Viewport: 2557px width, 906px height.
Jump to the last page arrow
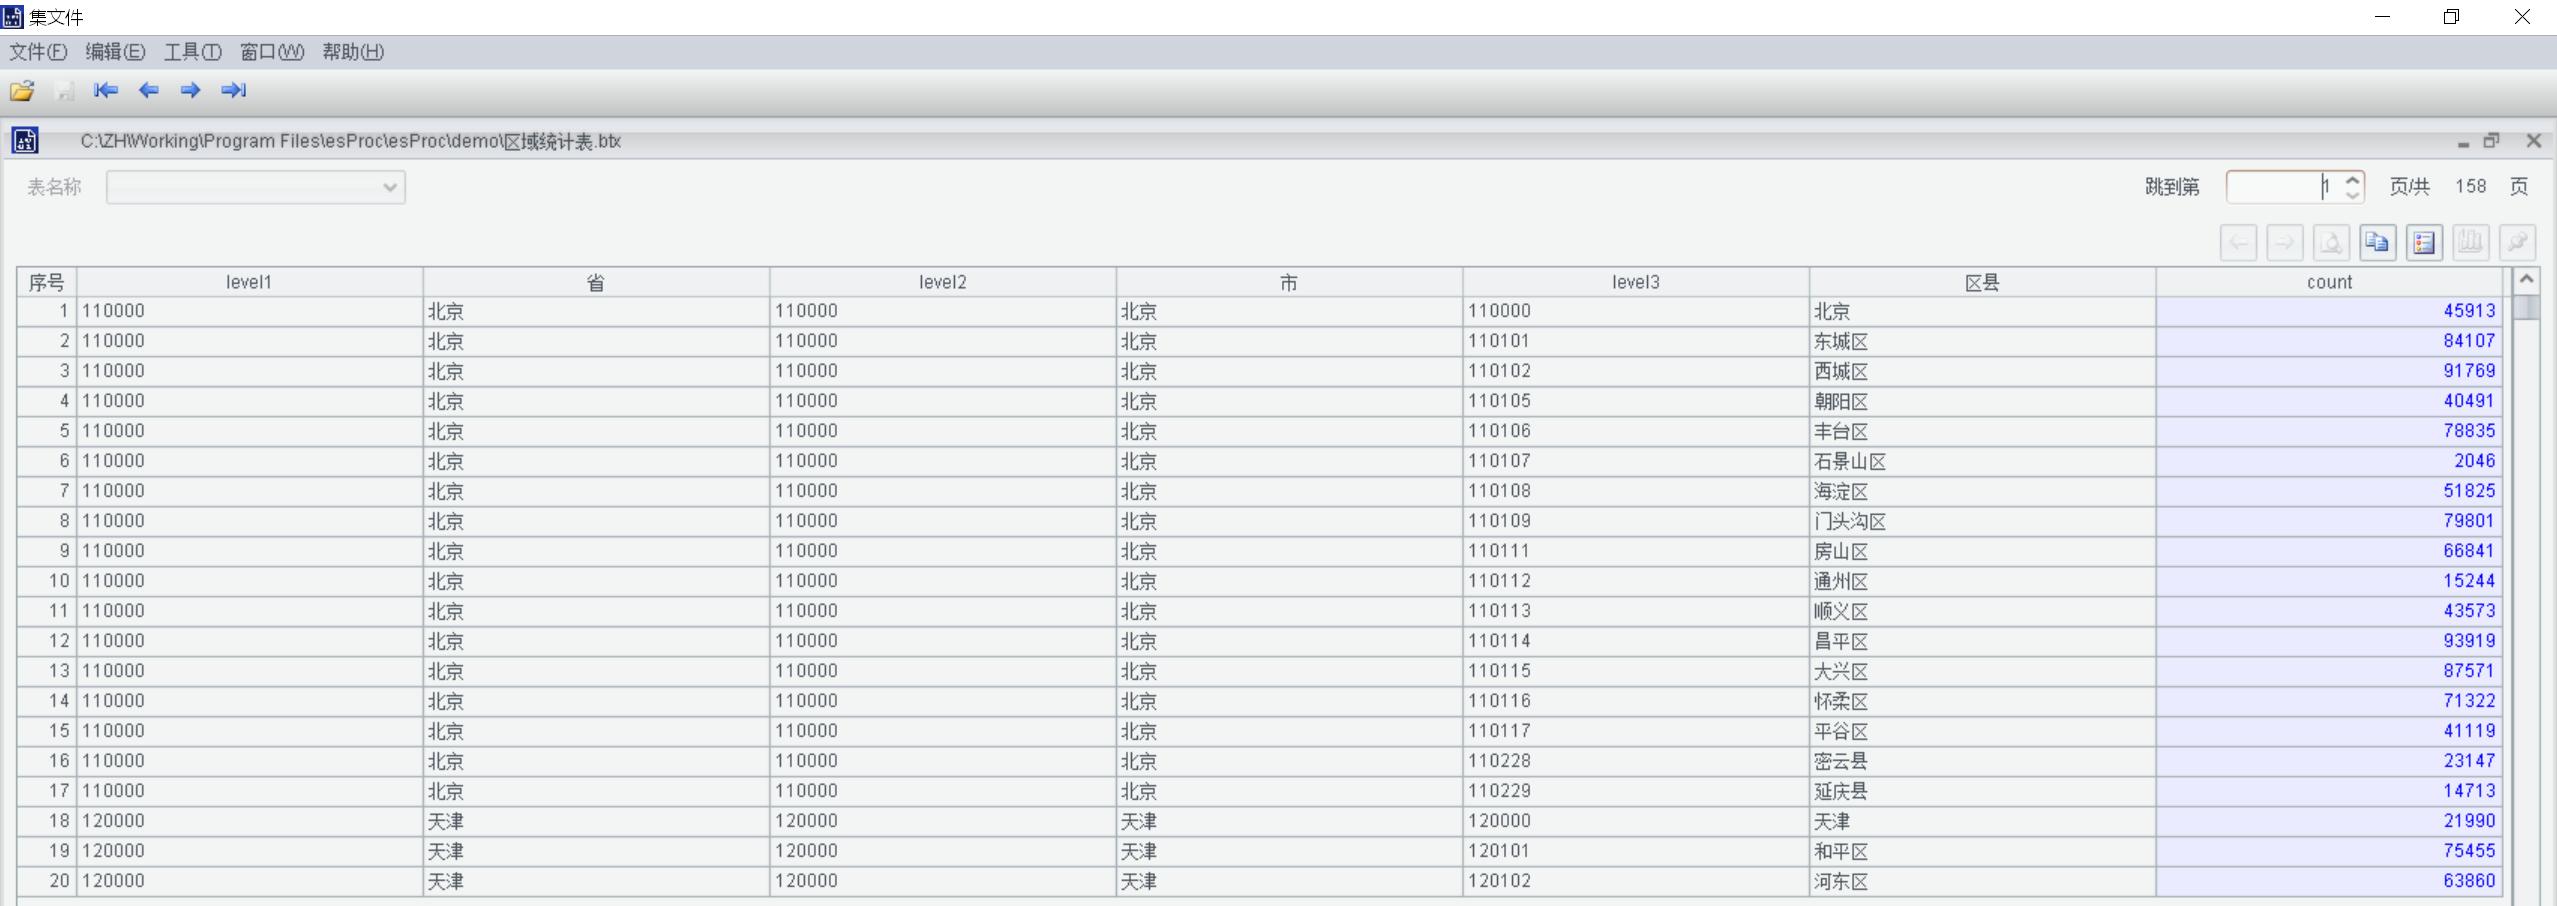(233, 90)
